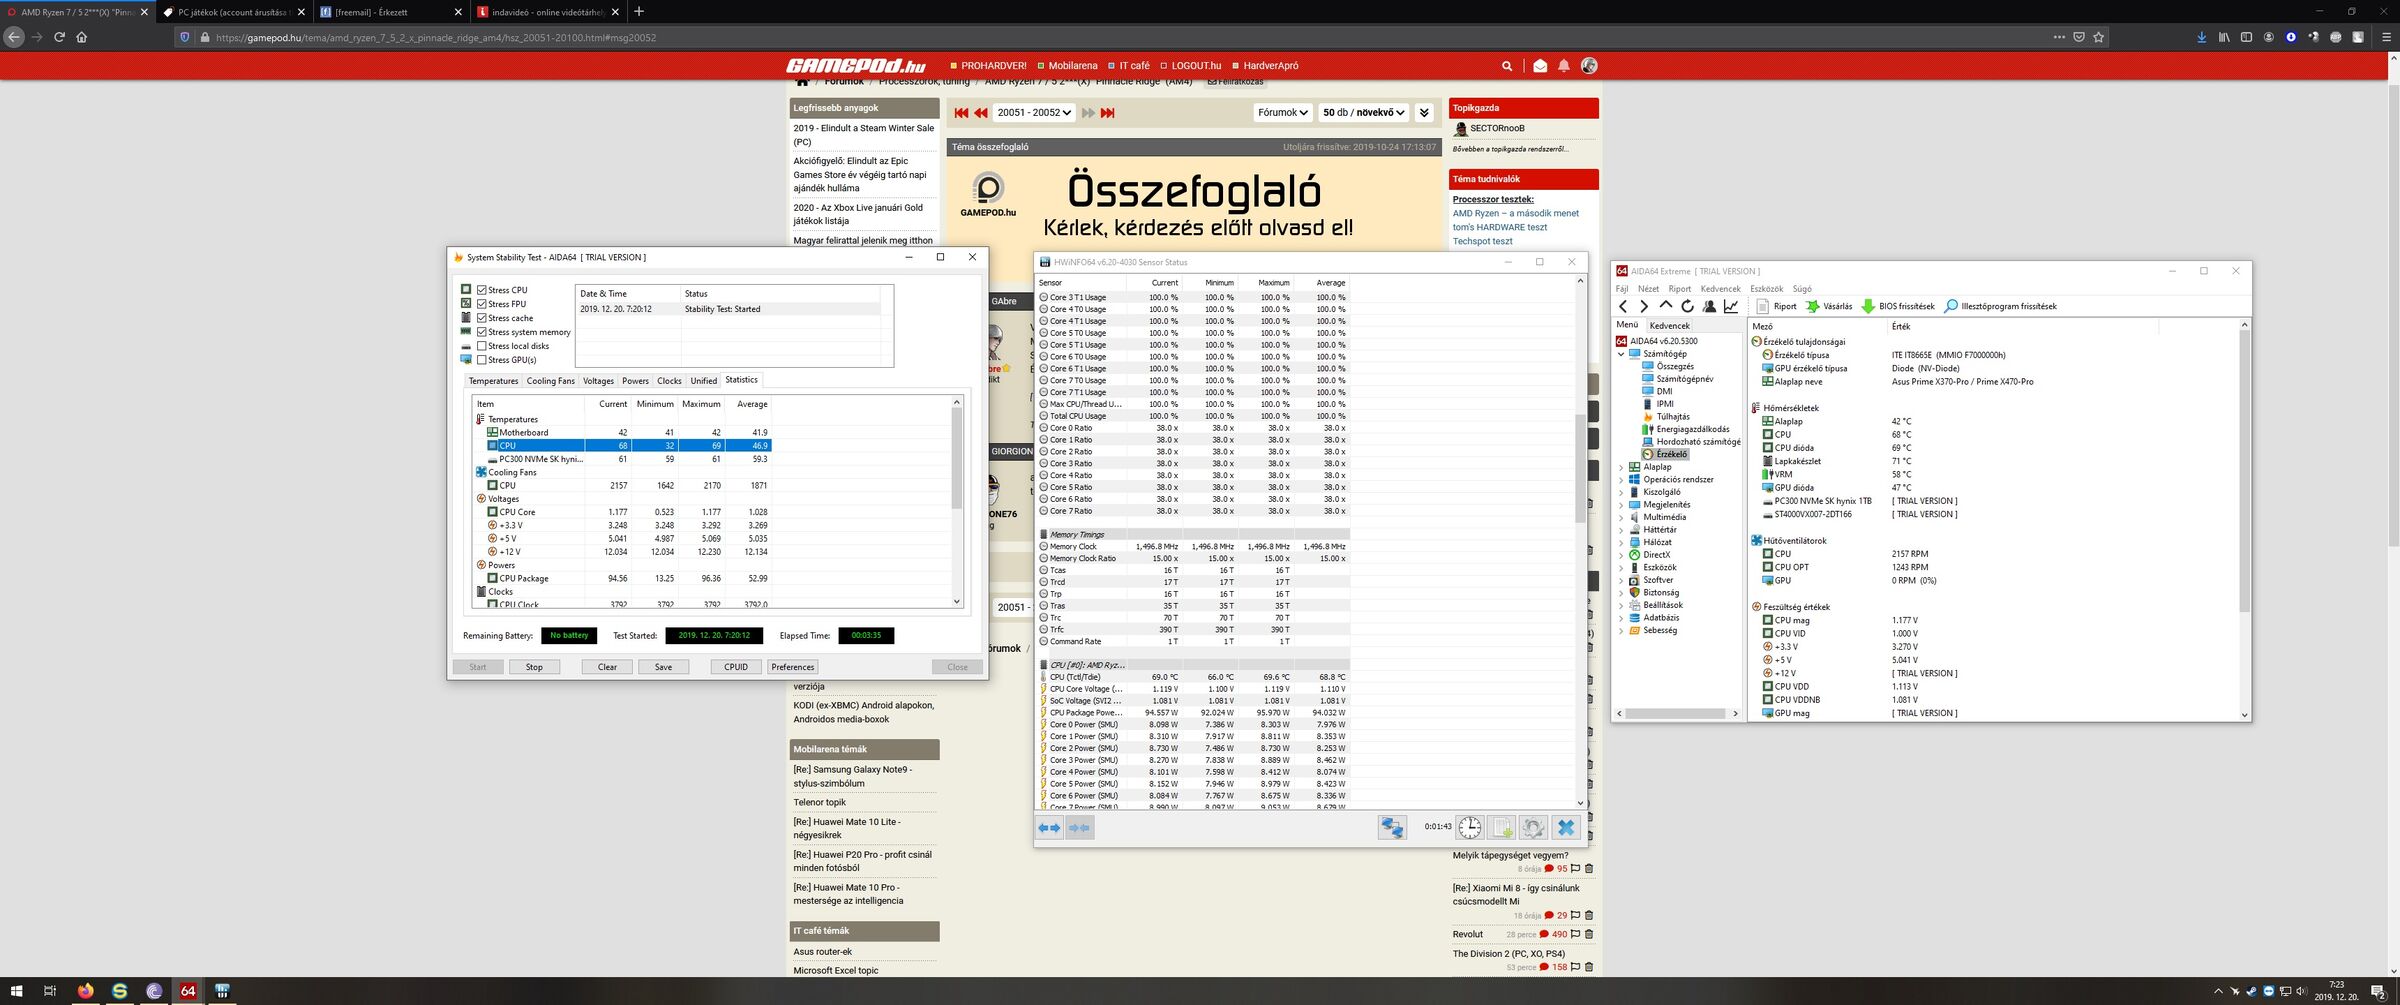
Task: Open HWiNFO sensor settings gear icon
Action: (x=1533, y=828)
